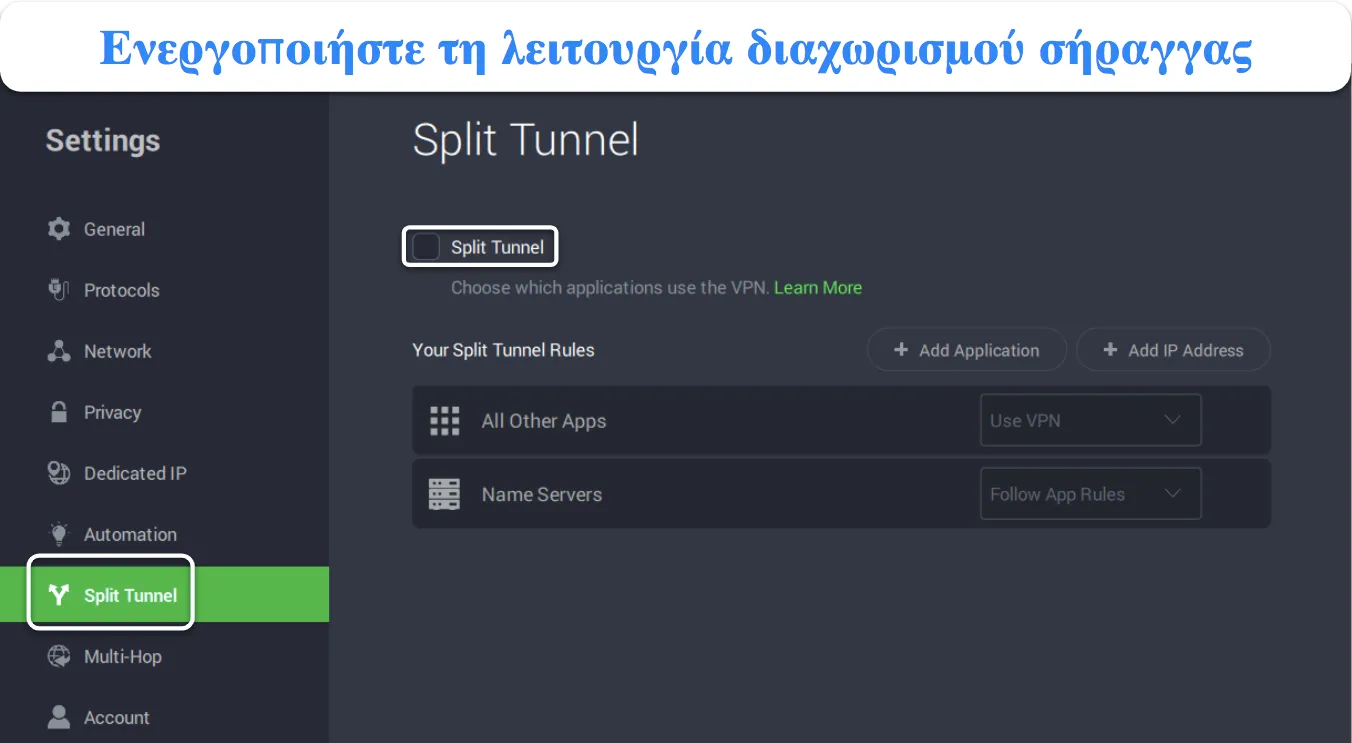Click the Name Servers rule name
Viewport: 1352px width, 743px height.
(x=542, y=494)
